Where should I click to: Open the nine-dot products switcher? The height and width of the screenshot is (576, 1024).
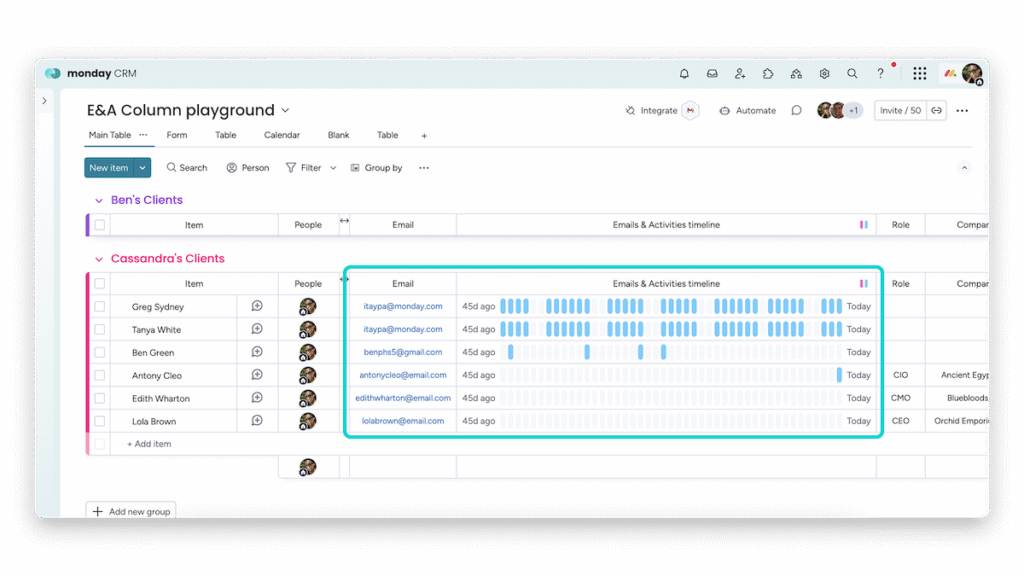920,74
